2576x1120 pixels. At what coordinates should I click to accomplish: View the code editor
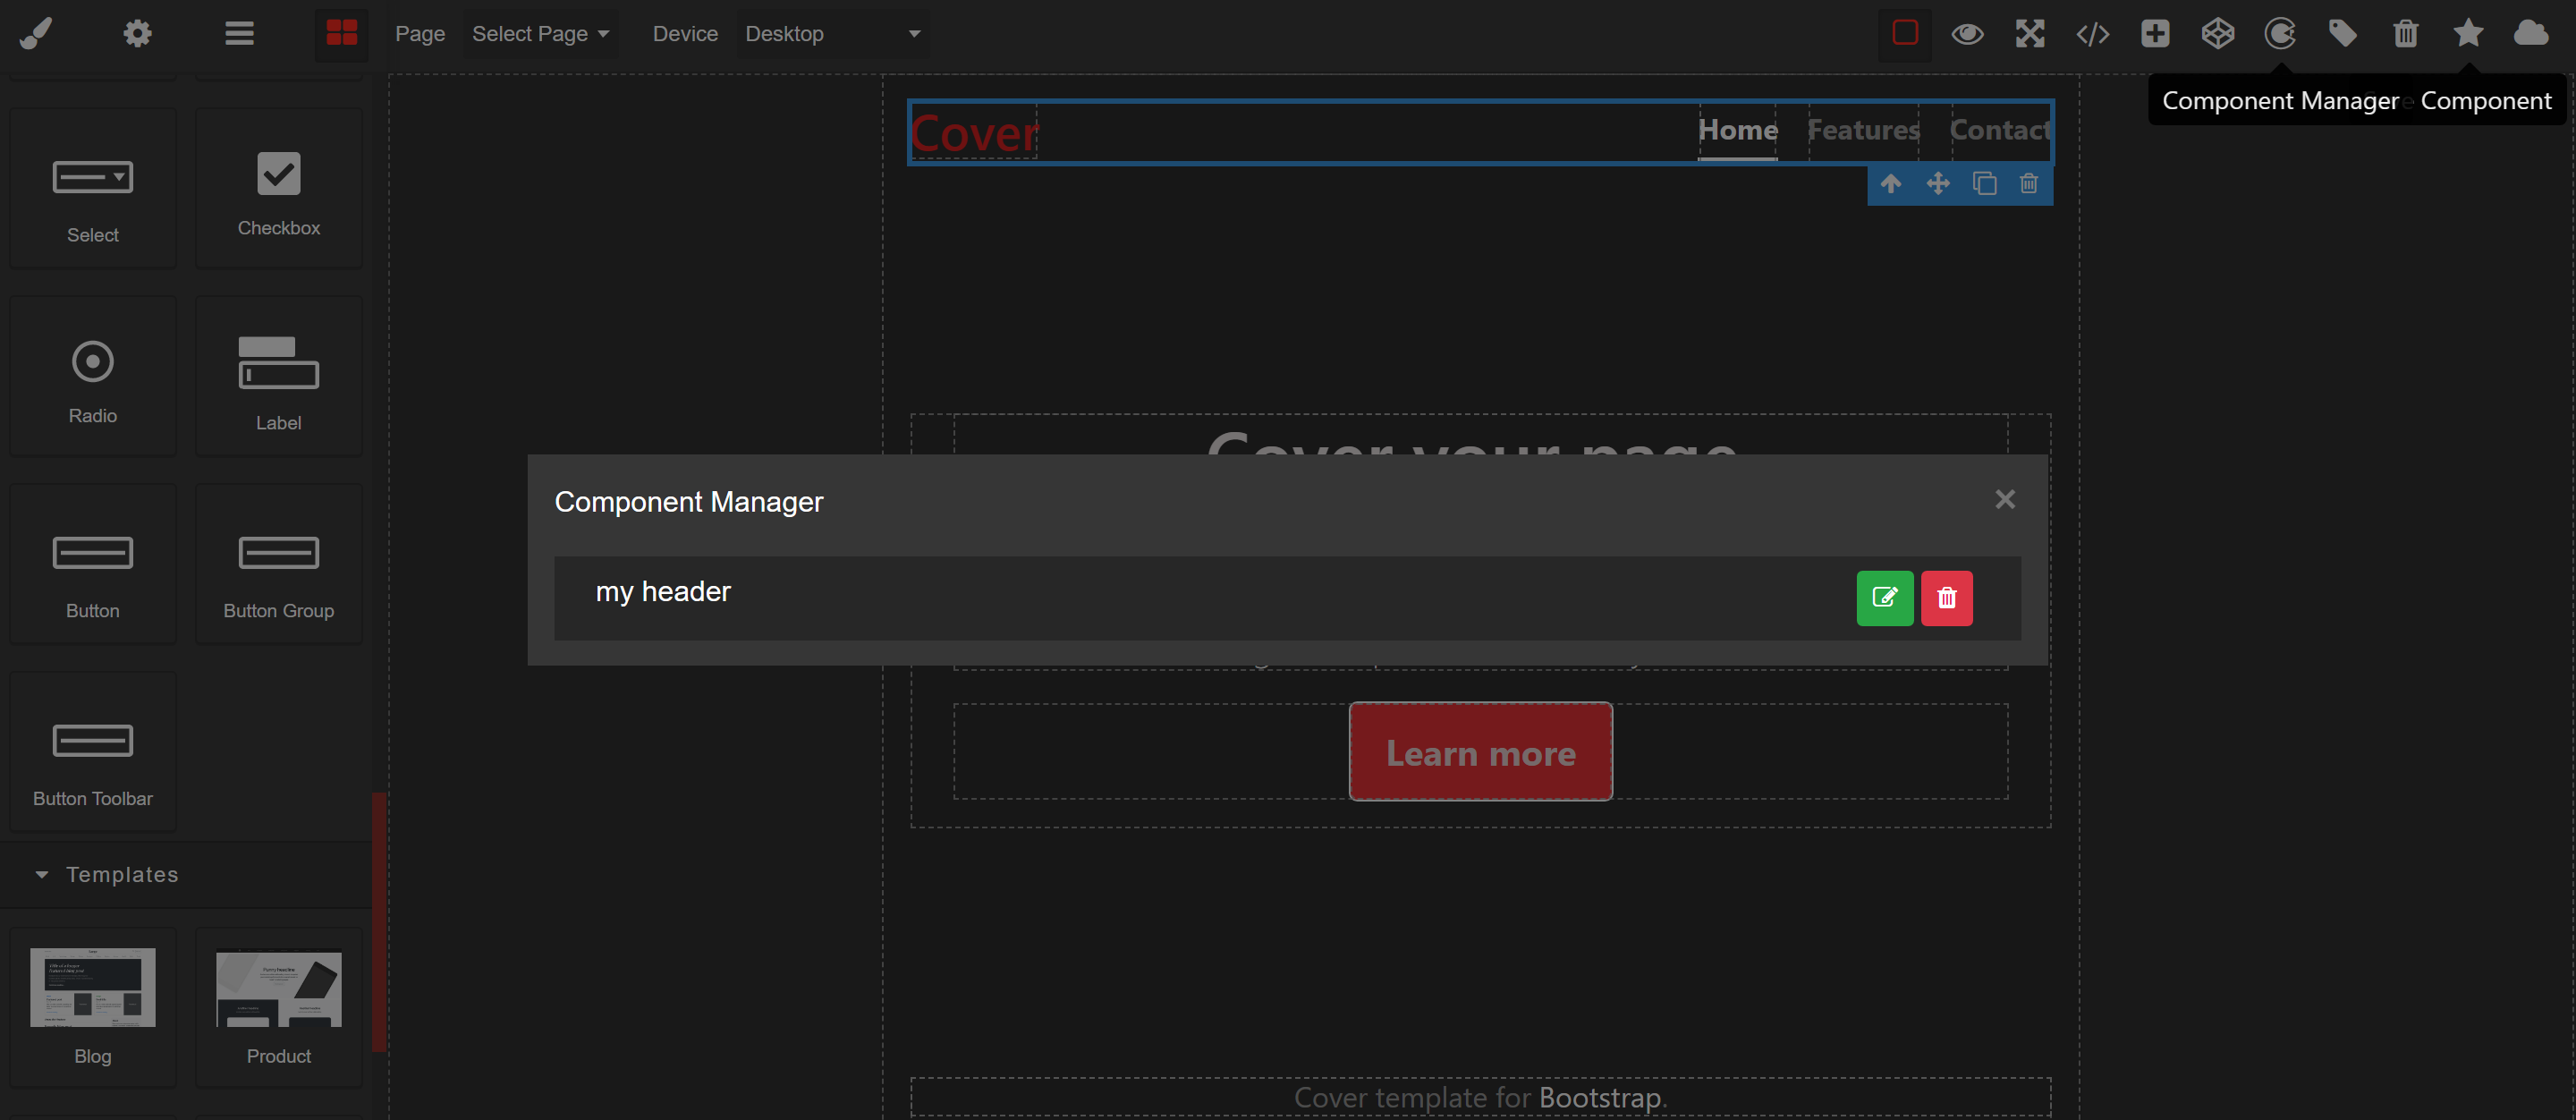tap(2092, 33)
